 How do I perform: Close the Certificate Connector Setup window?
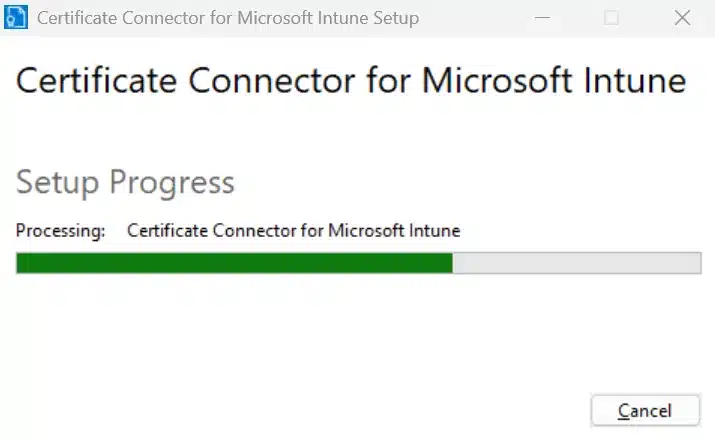pyautogui.click(x=683, y=18)
